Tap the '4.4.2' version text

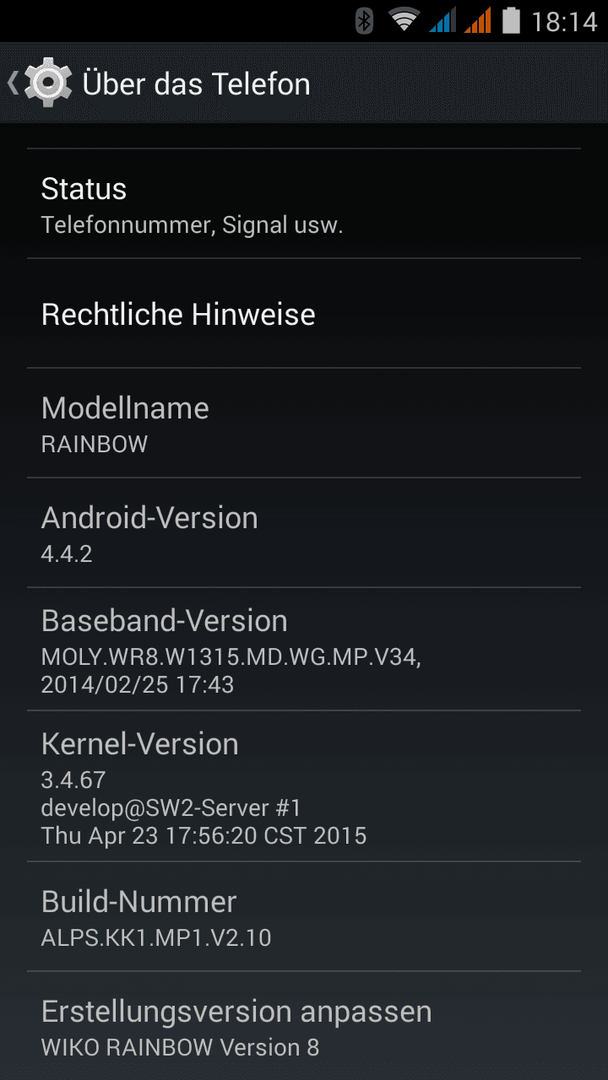click(x=67, y=554)
